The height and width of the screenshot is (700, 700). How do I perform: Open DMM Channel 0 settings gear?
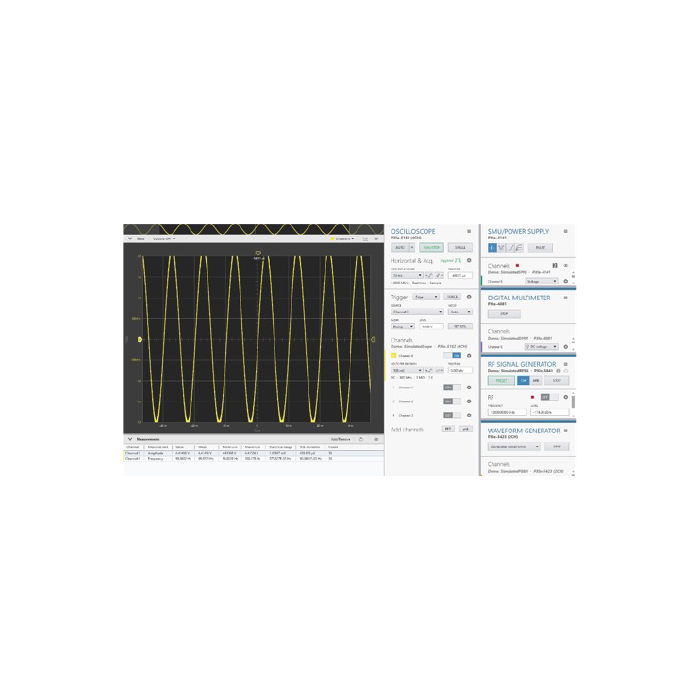pos(566,347)
